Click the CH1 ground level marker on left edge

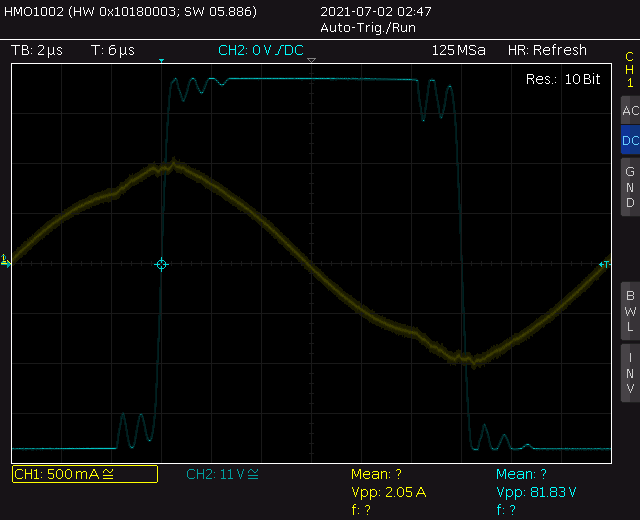tap(5, 261)
